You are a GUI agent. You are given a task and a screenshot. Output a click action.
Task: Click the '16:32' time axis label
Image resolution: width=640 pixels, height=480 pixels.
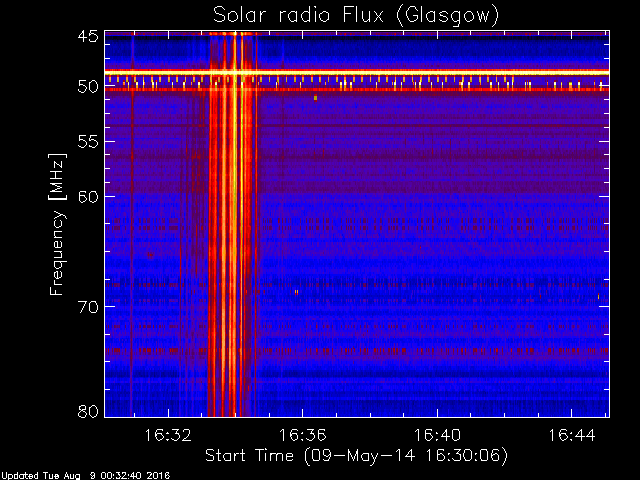pyautogui.click(x=168, y=435)
